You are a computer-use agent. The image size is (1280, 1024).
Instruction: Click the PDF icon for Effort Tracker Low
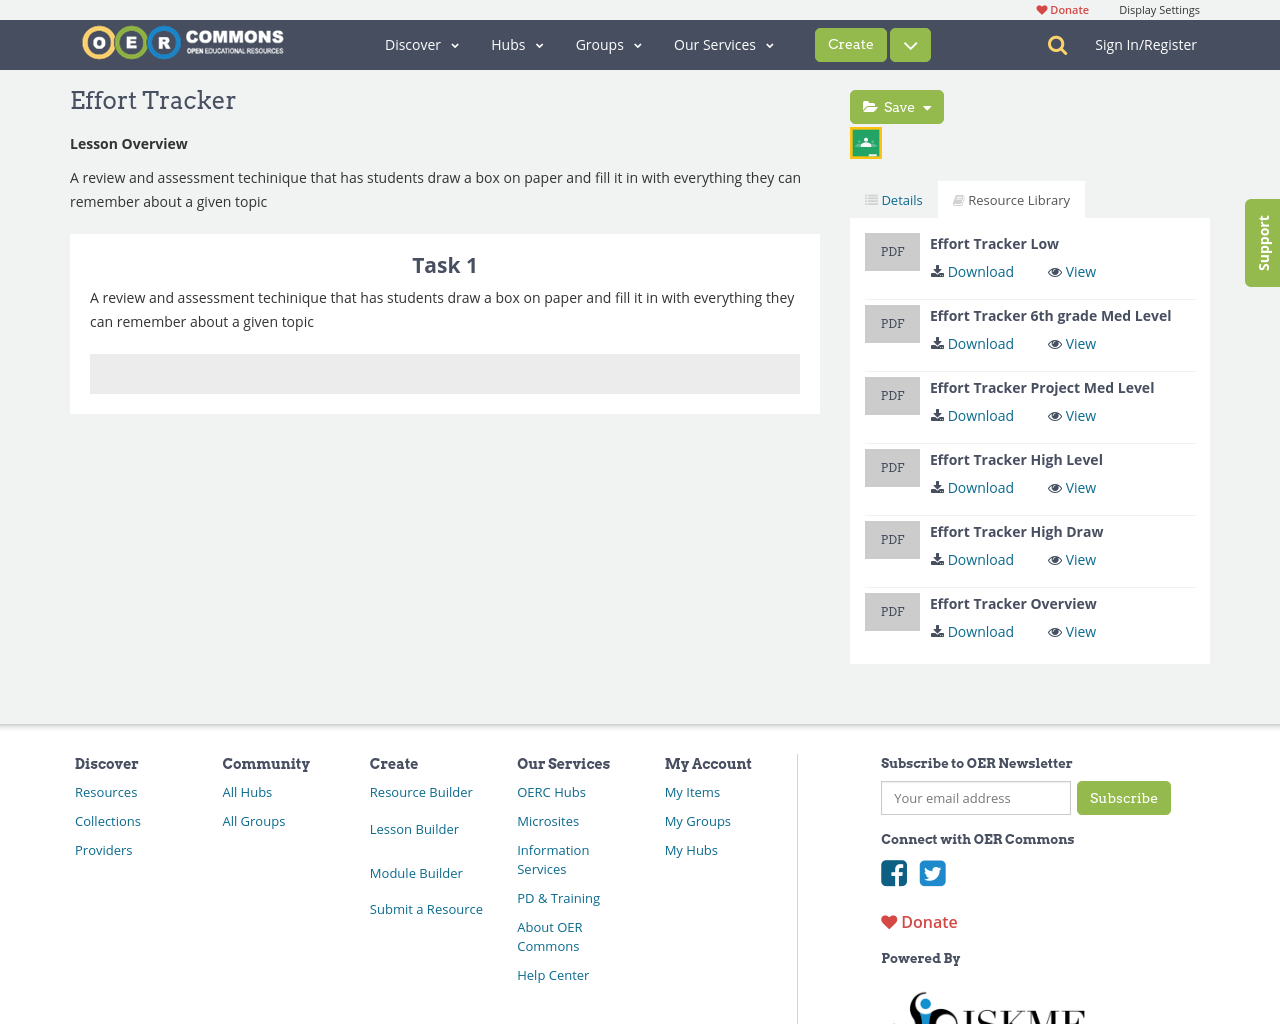coord(892,250)
